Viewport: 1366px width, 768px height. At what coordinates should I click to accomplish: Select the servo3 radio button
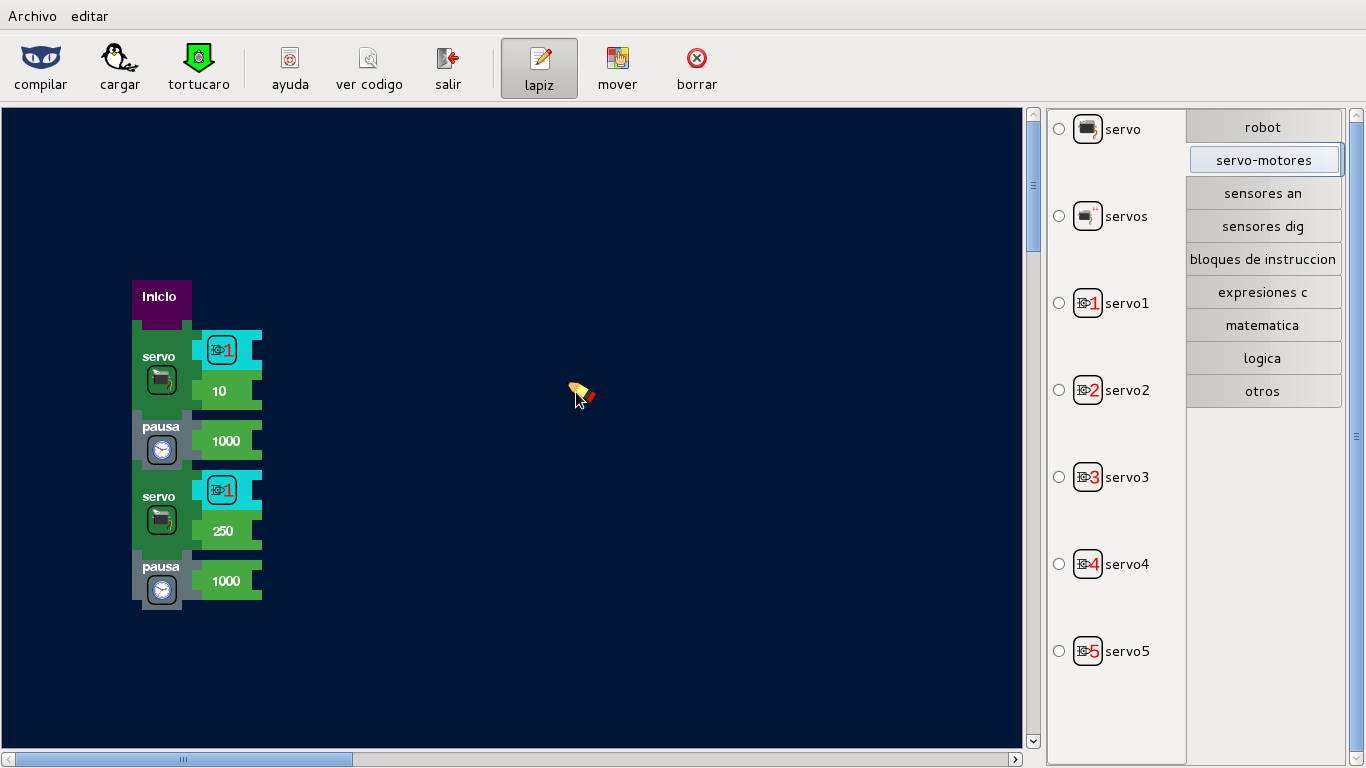[x=1059, y=477]
